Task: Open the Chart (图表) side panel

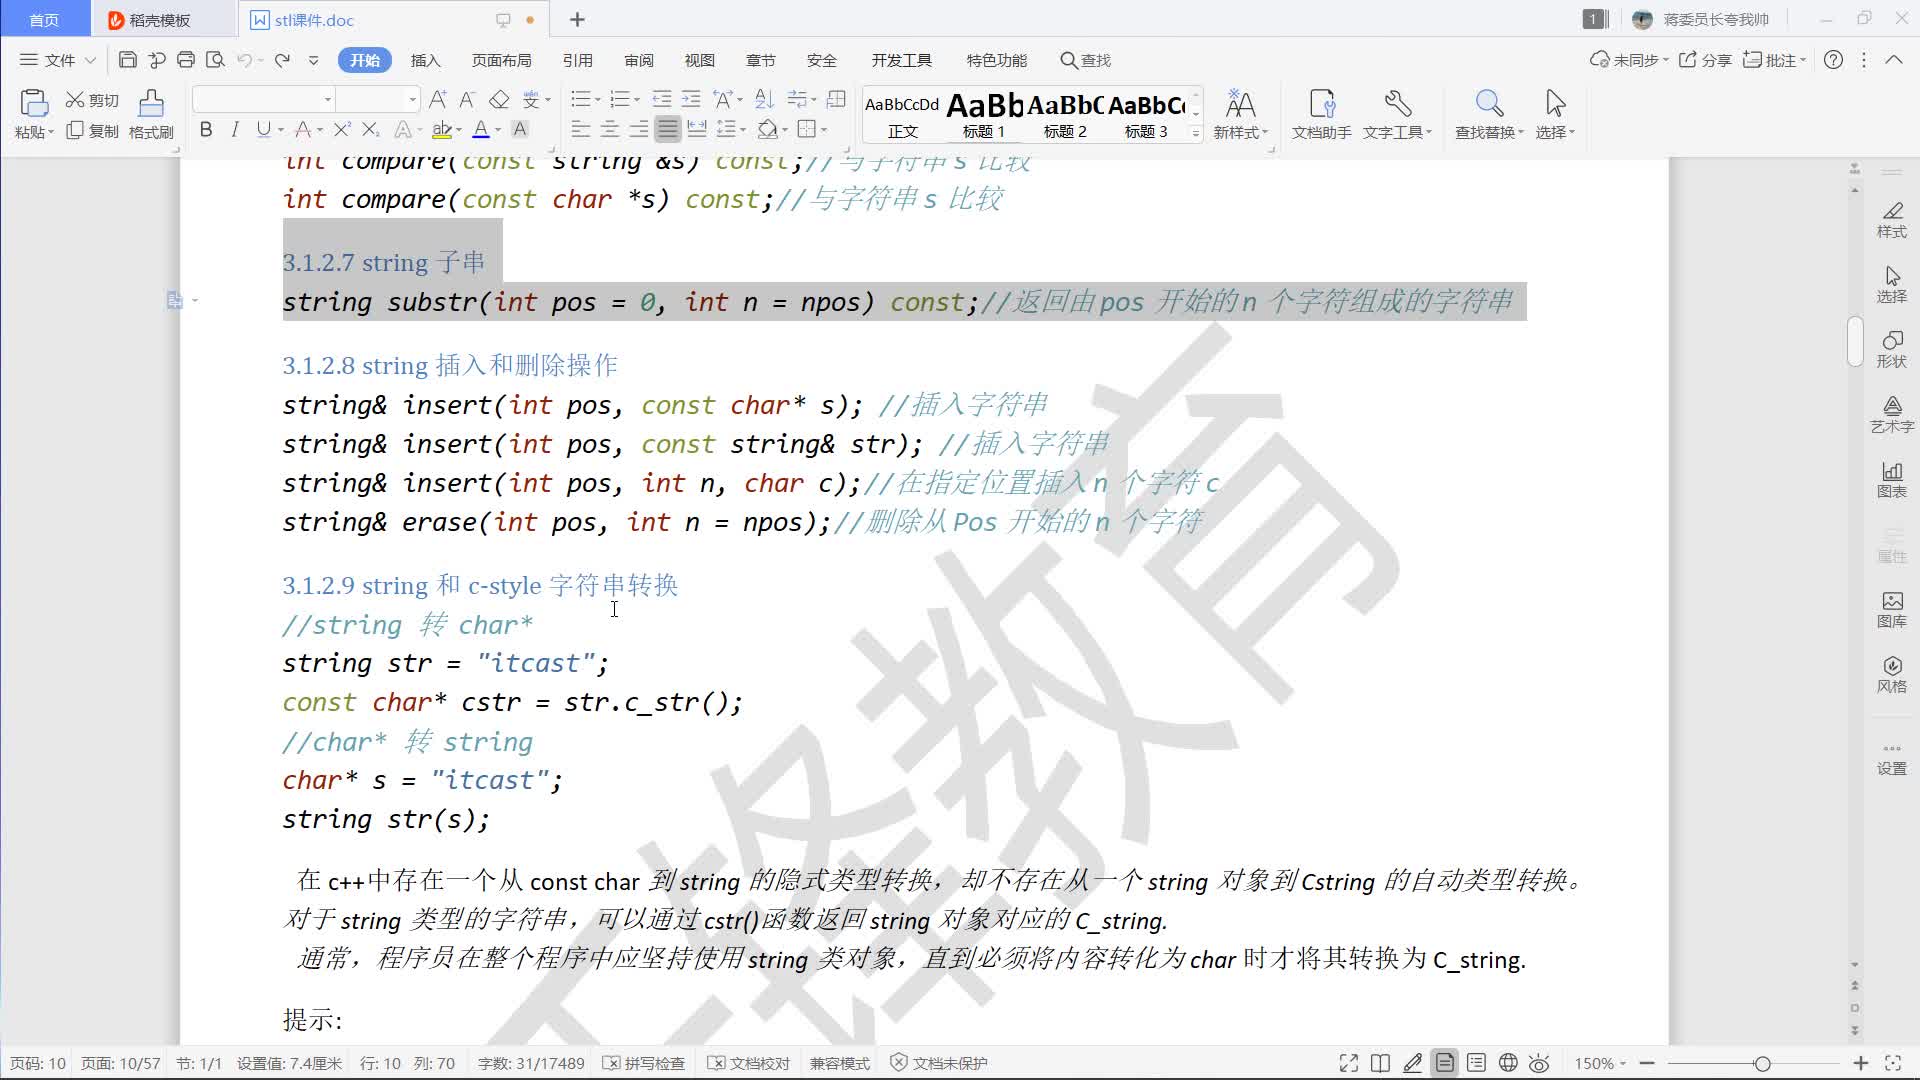Action: [x=1891, y=480]
